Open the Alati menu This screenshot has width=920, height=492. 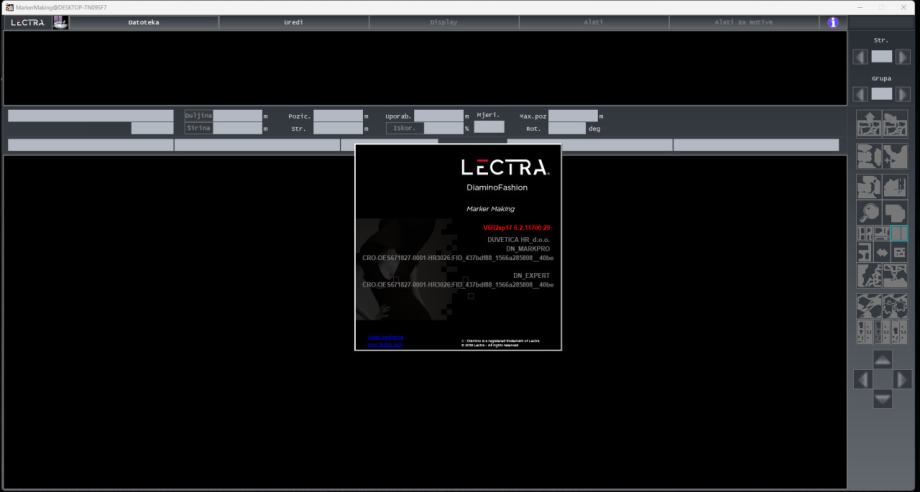(x=594, y=22)
